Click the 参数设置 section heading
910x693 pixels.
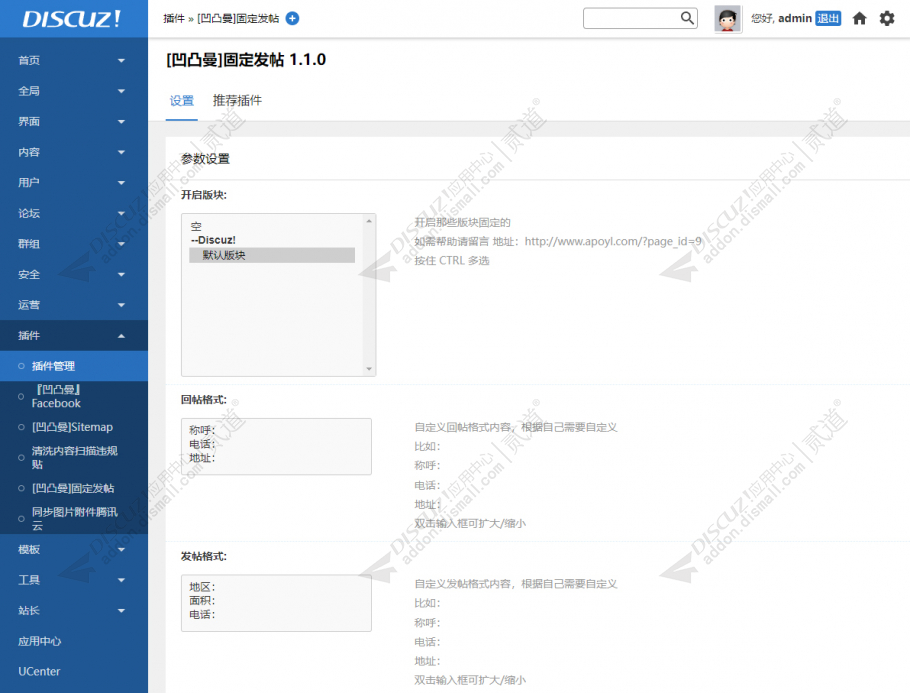coord(205,159)
